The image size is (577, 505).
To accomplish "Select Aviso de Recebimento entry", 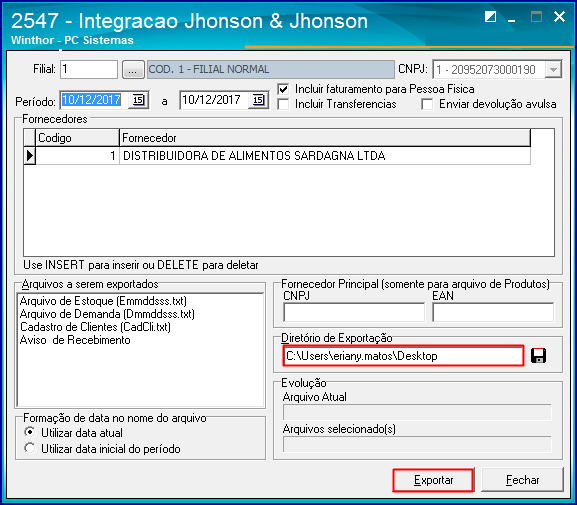I will pyautogui.click(x=75, y=340).
